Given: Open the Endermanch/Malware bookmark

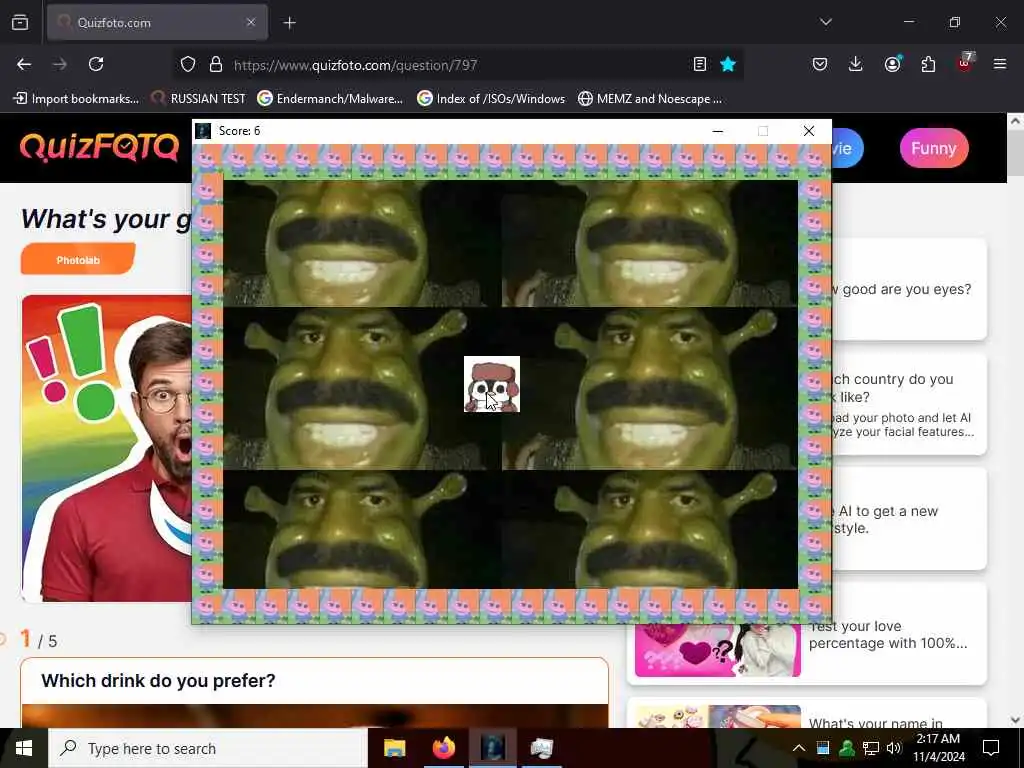Looking at the screenshot, I should coord(330,99).
